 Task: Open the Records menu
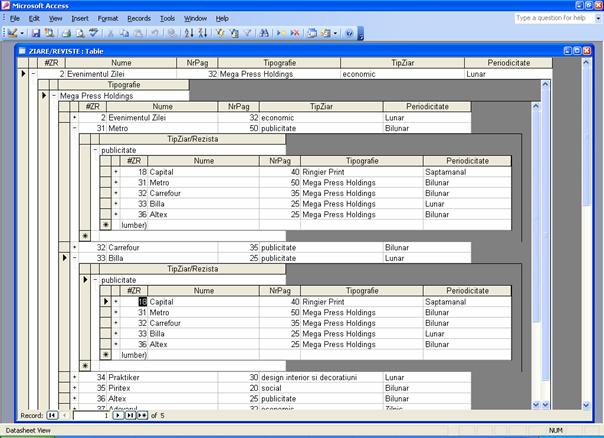click(139, 18)
